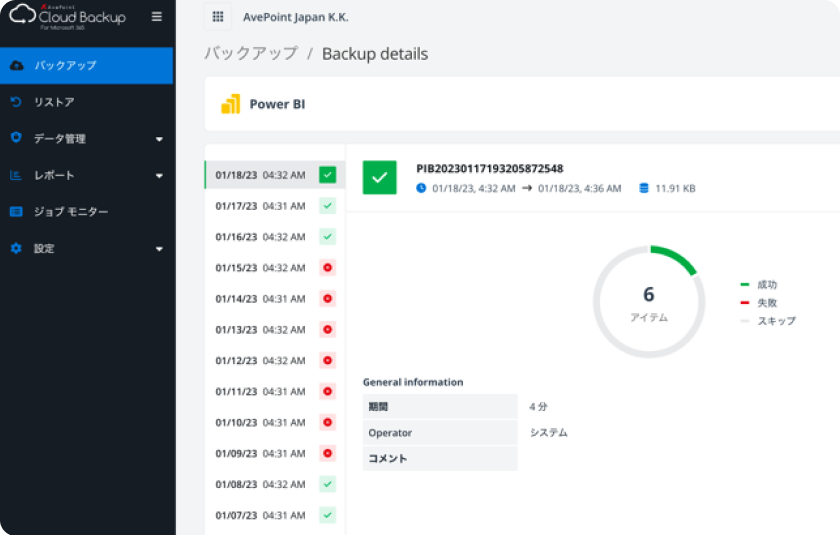Click the blue clock time icon
Screen dimensions: 840x536
coord(421,188)
